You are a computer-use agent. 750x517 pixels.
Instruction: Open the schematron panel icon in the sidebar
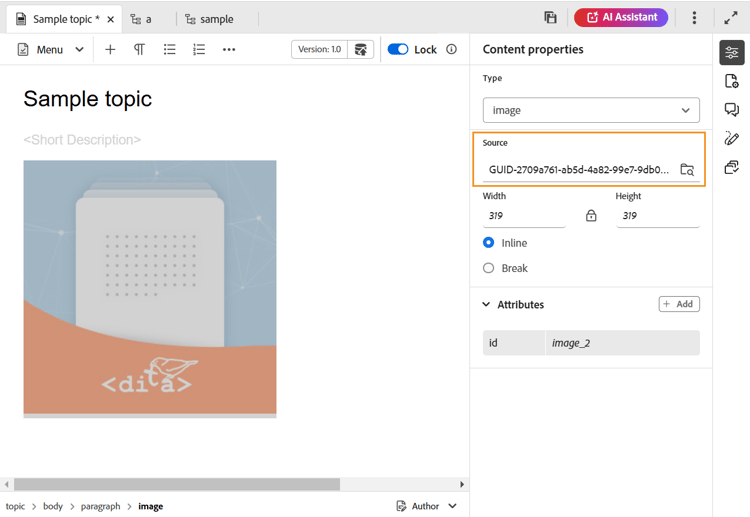[731, 167]
